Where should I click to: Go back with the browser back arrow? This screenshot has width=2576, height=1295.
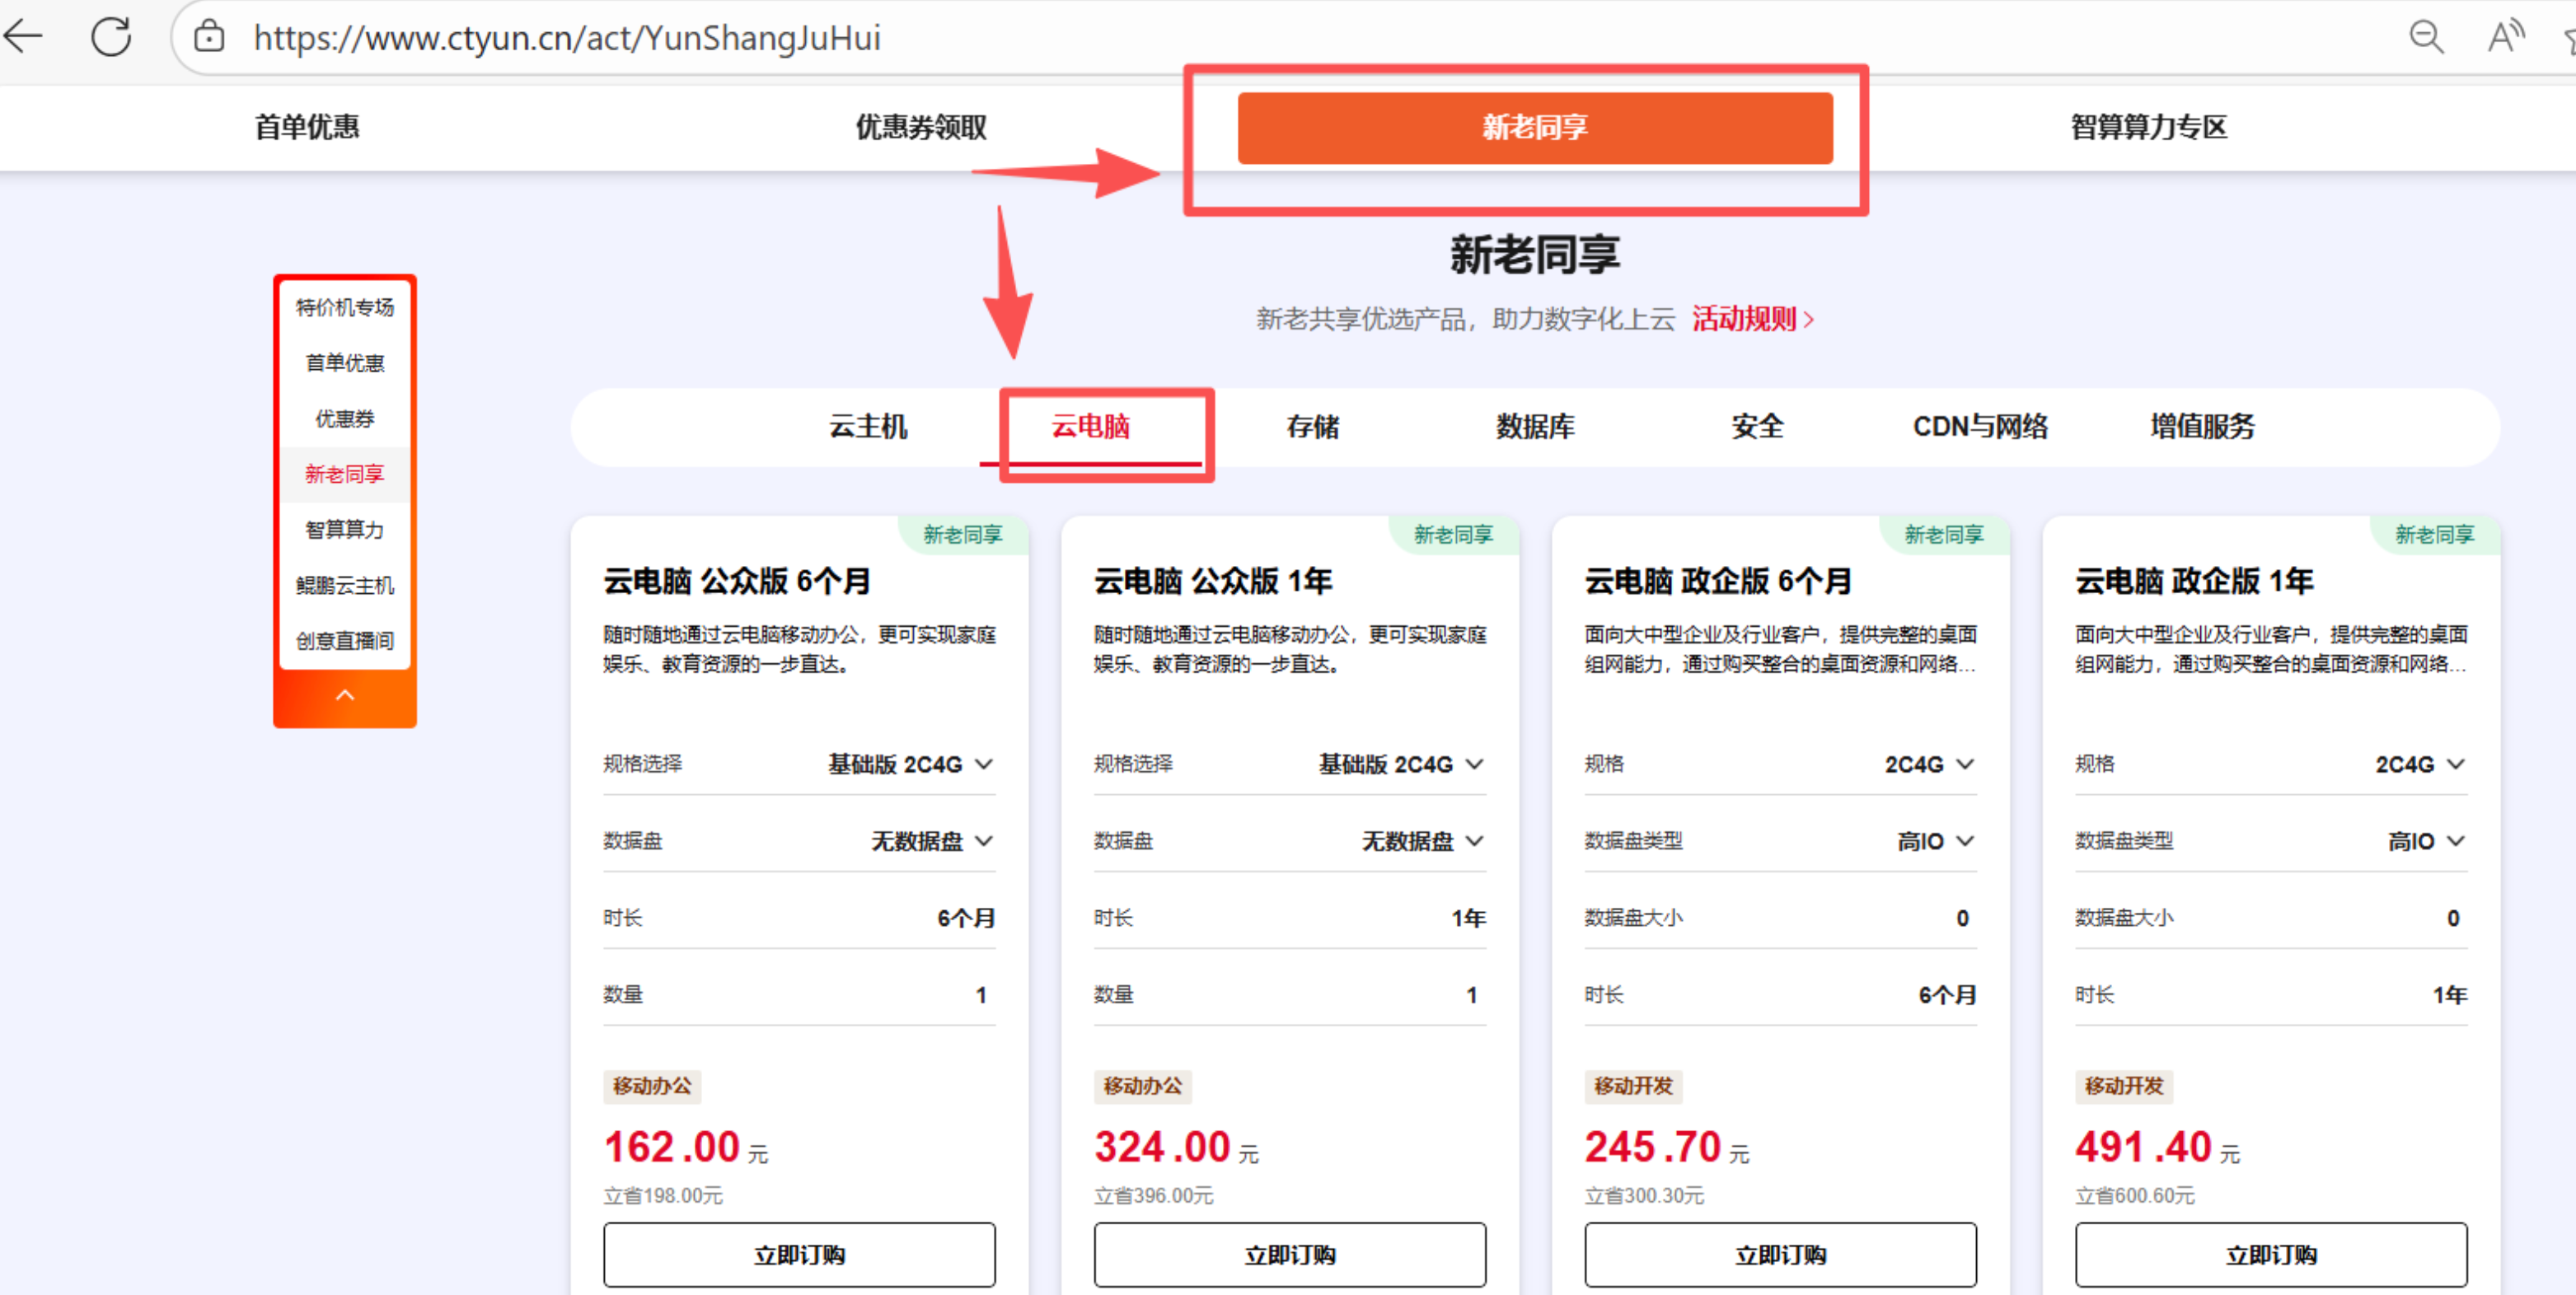point(24,37)
